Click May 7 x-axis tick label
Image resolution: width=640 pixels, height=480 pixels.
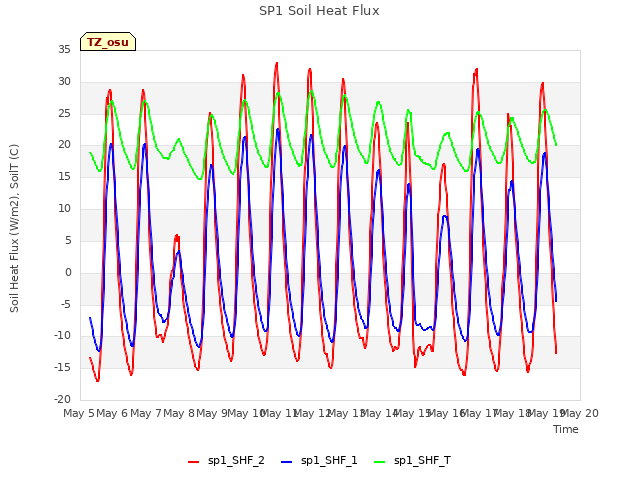point(146,413)
